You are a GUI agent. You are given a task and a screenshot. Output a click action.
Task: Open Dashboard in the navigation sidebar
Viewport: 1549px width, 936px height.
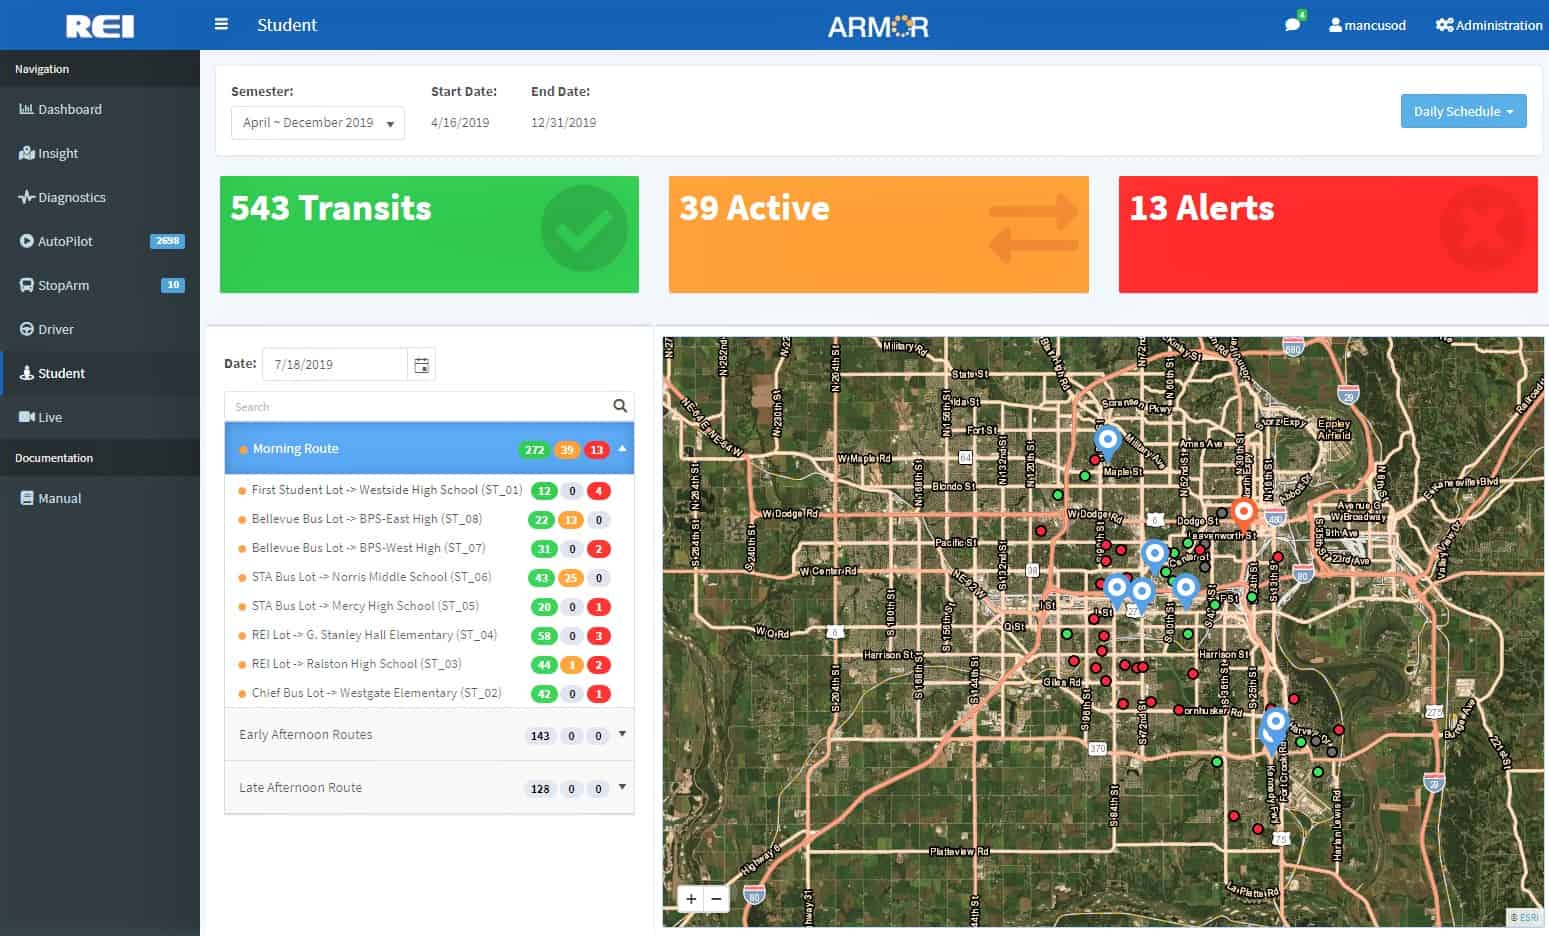[69, 109]
